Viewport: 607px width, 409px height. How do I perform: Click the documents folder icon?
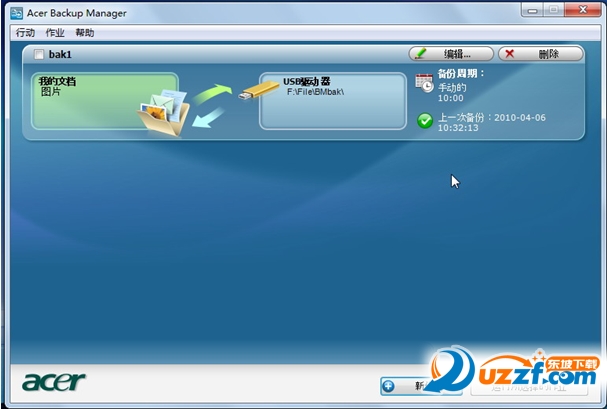pyautogui.click(x=164, y=112)
